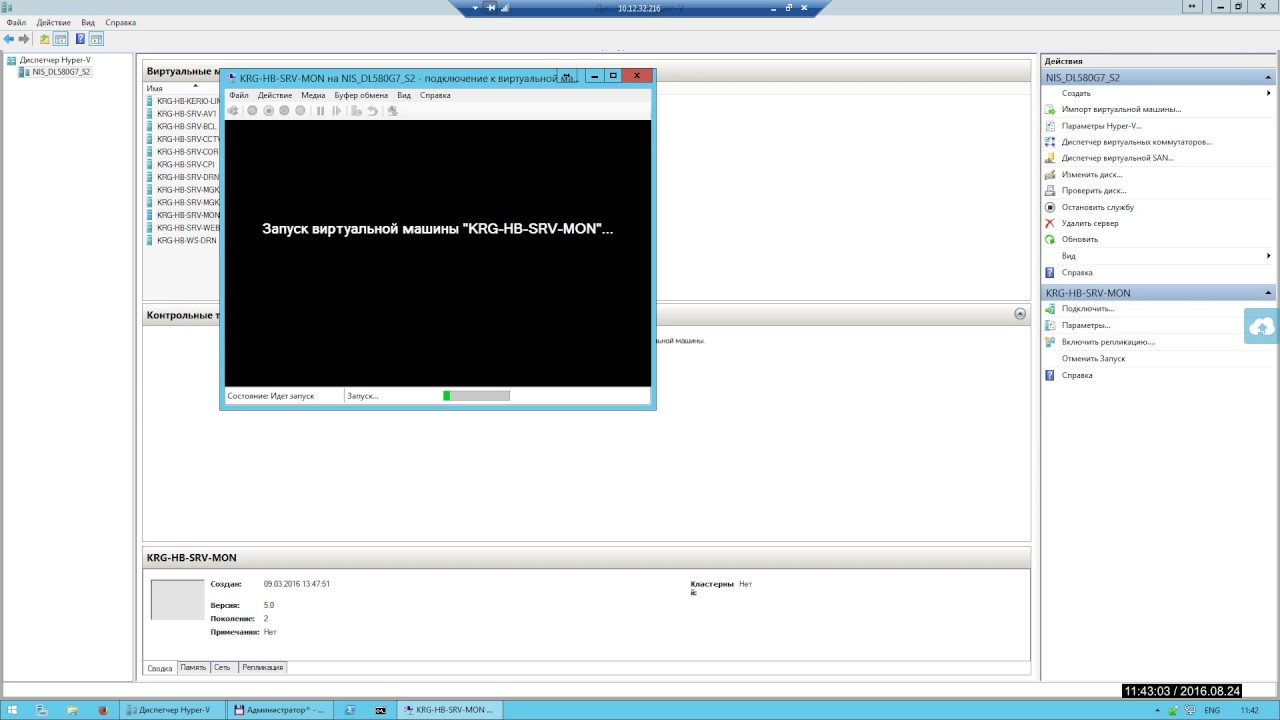Switch to the Репликация tab
This screenshot has height=720, width=1280.
point(262,667)
